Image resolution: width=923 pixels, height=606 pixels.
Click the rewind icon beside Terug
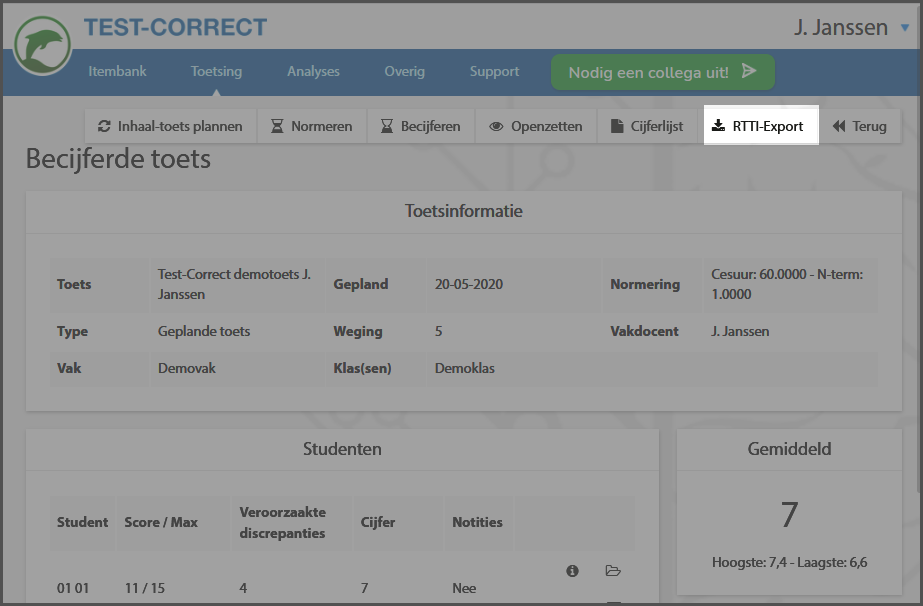click(838, 126)
